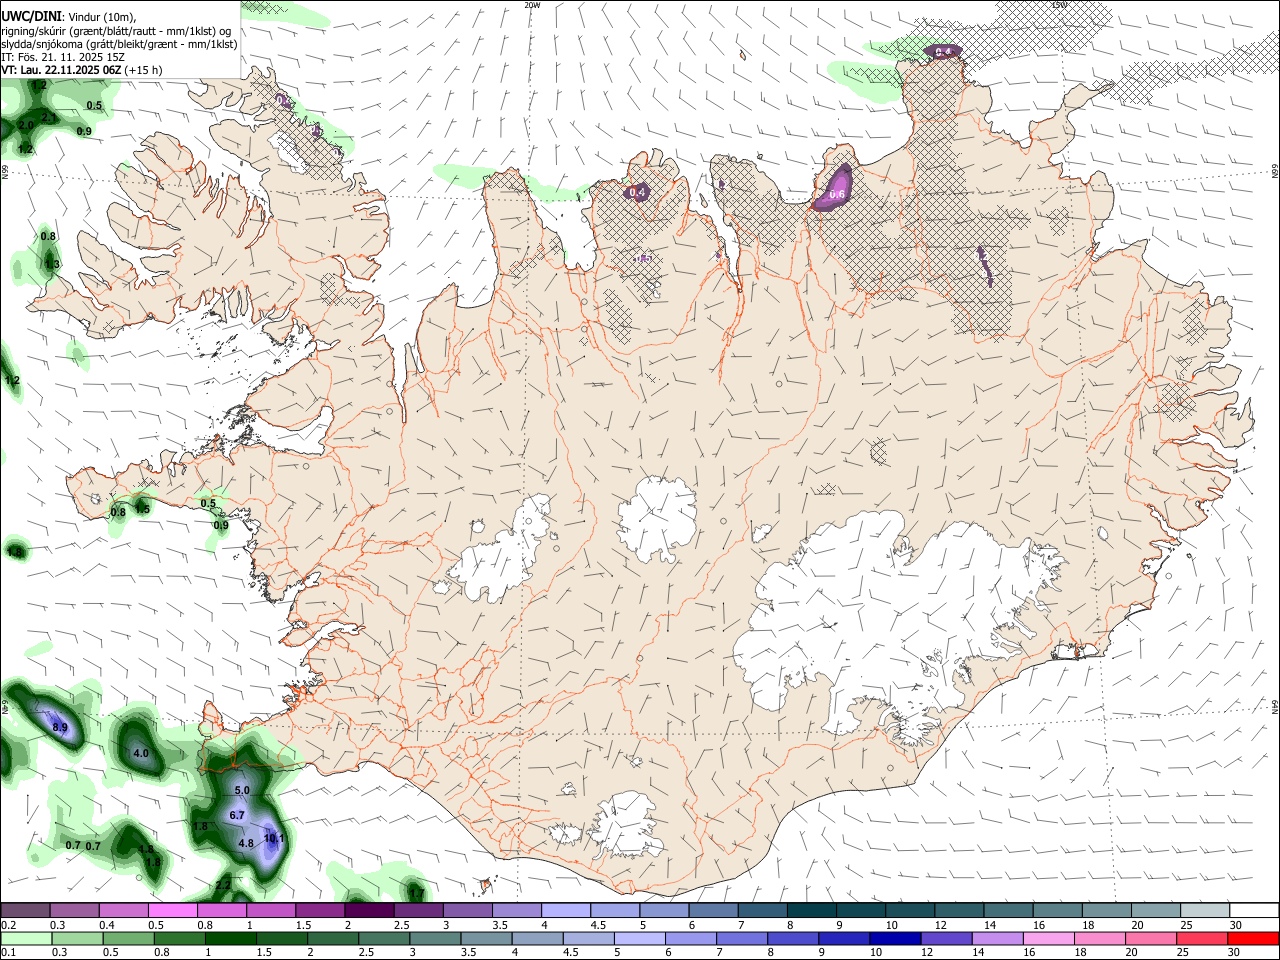
Task: Pick the medium green 0.5 rain legend swatch
Action: (128, 939)
